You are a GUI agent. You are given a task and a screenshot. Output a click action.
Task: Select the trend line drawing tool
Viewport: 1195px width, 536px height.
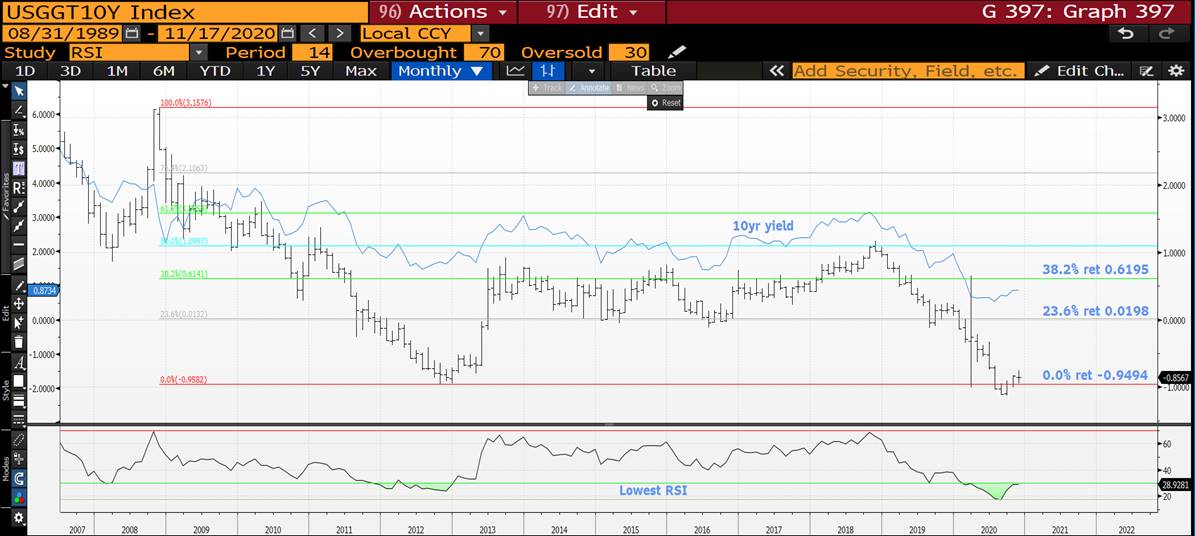tap(20, 109)
